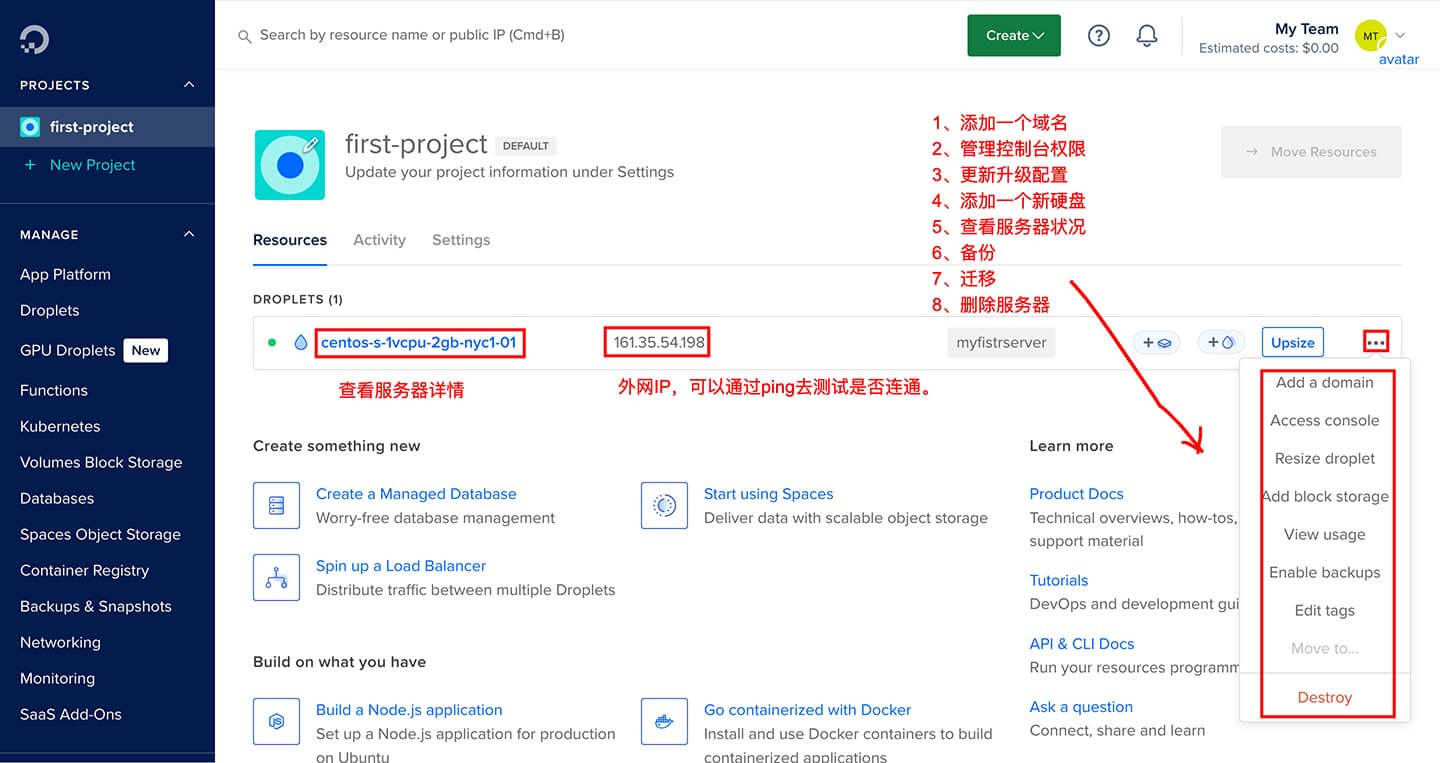Open Functions in the sidebar

coord(54,390)
